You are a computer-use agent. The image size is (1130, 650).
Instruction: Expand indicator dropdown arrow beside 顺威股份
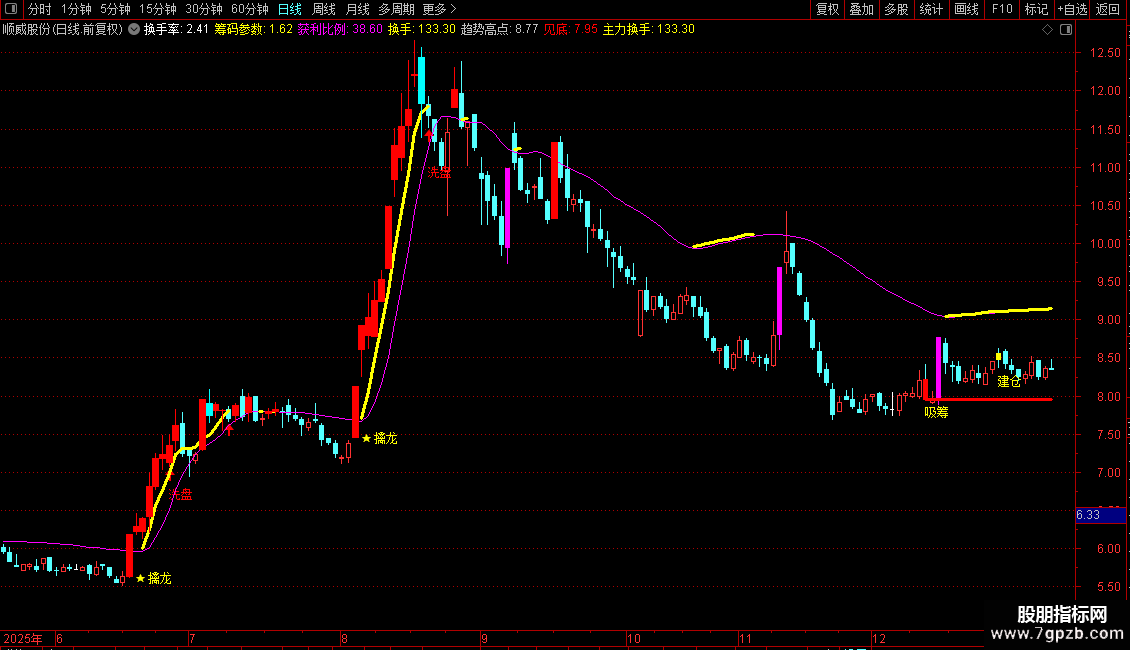[x=134, y=30]
